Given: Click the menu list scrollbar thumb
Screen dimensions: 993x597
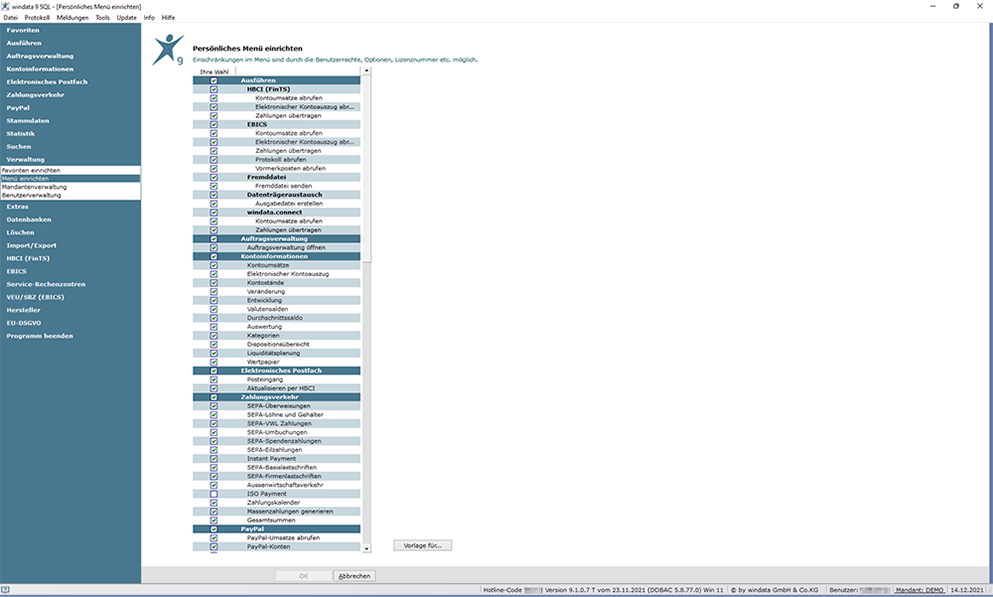Looking at the screenshot, I should pos(367,168).
